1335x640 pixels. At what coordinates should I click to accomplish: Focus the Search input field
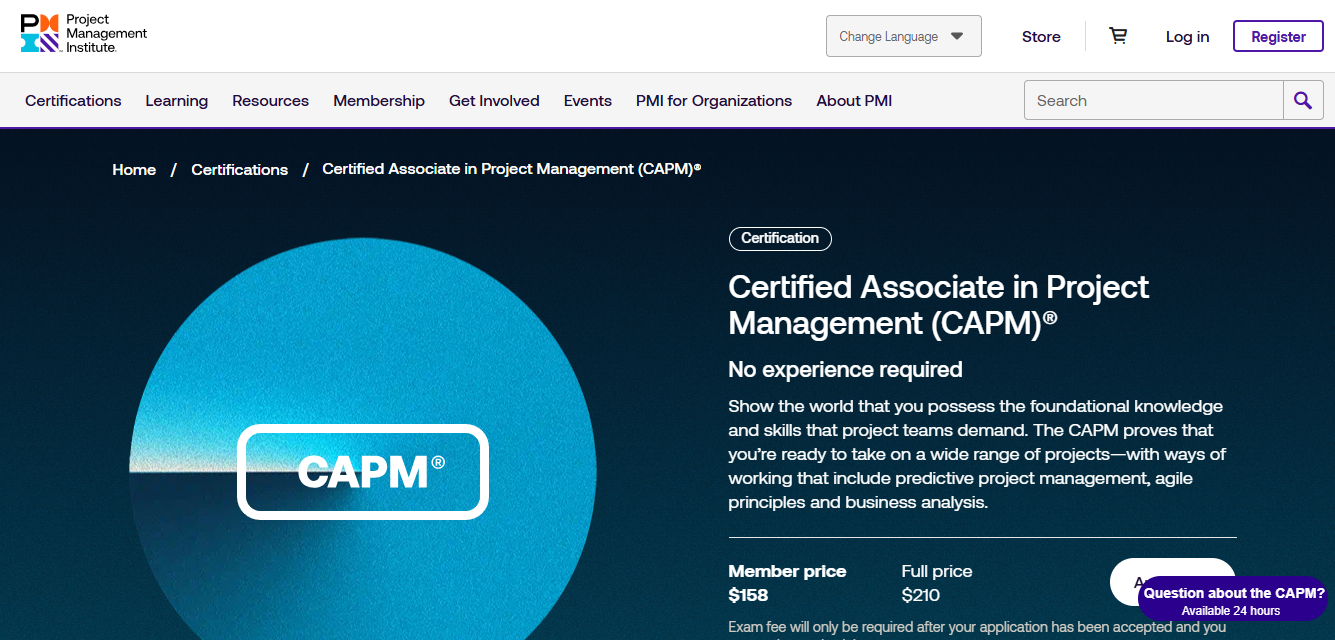(1153, 100)
